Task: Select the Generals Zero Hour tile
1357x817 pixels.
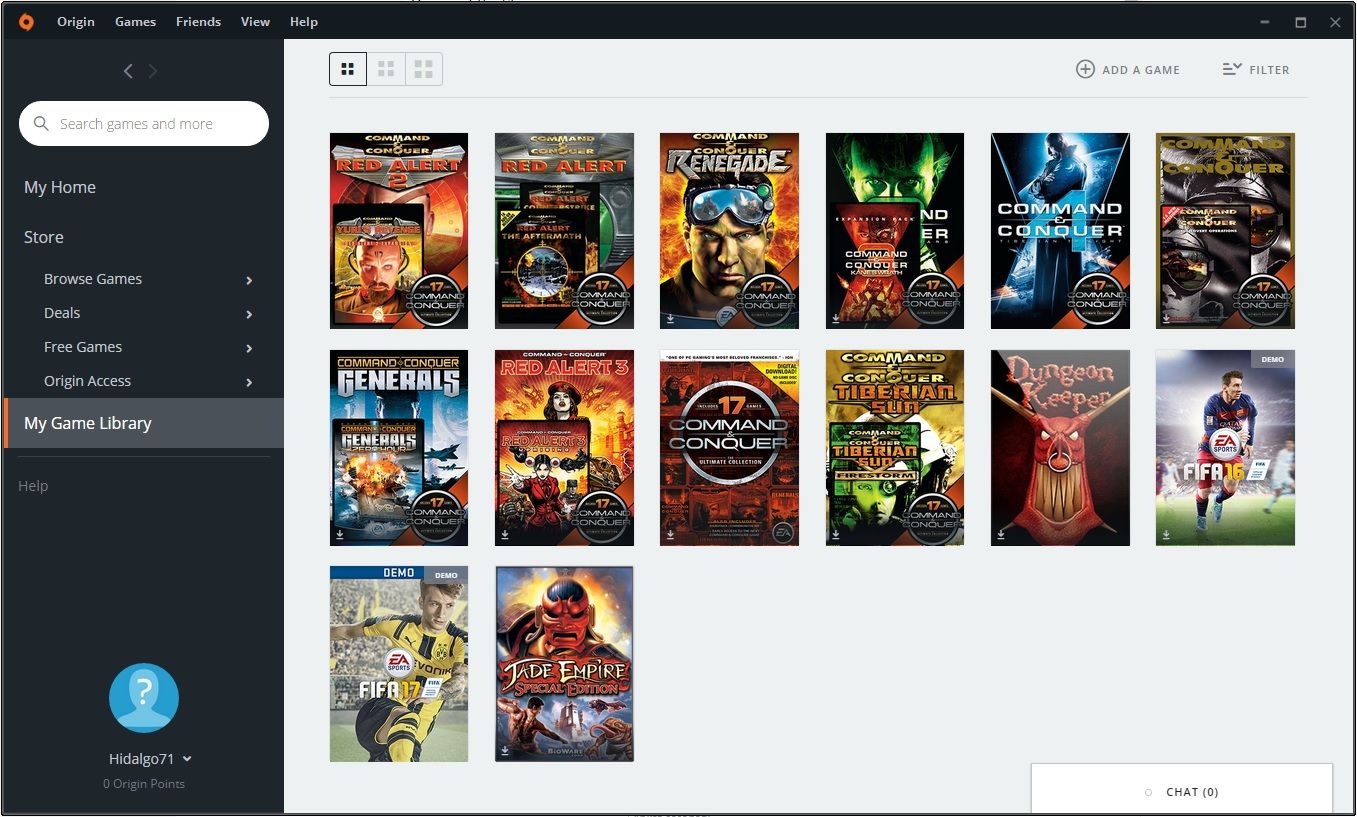Action: tap(399, 448)
